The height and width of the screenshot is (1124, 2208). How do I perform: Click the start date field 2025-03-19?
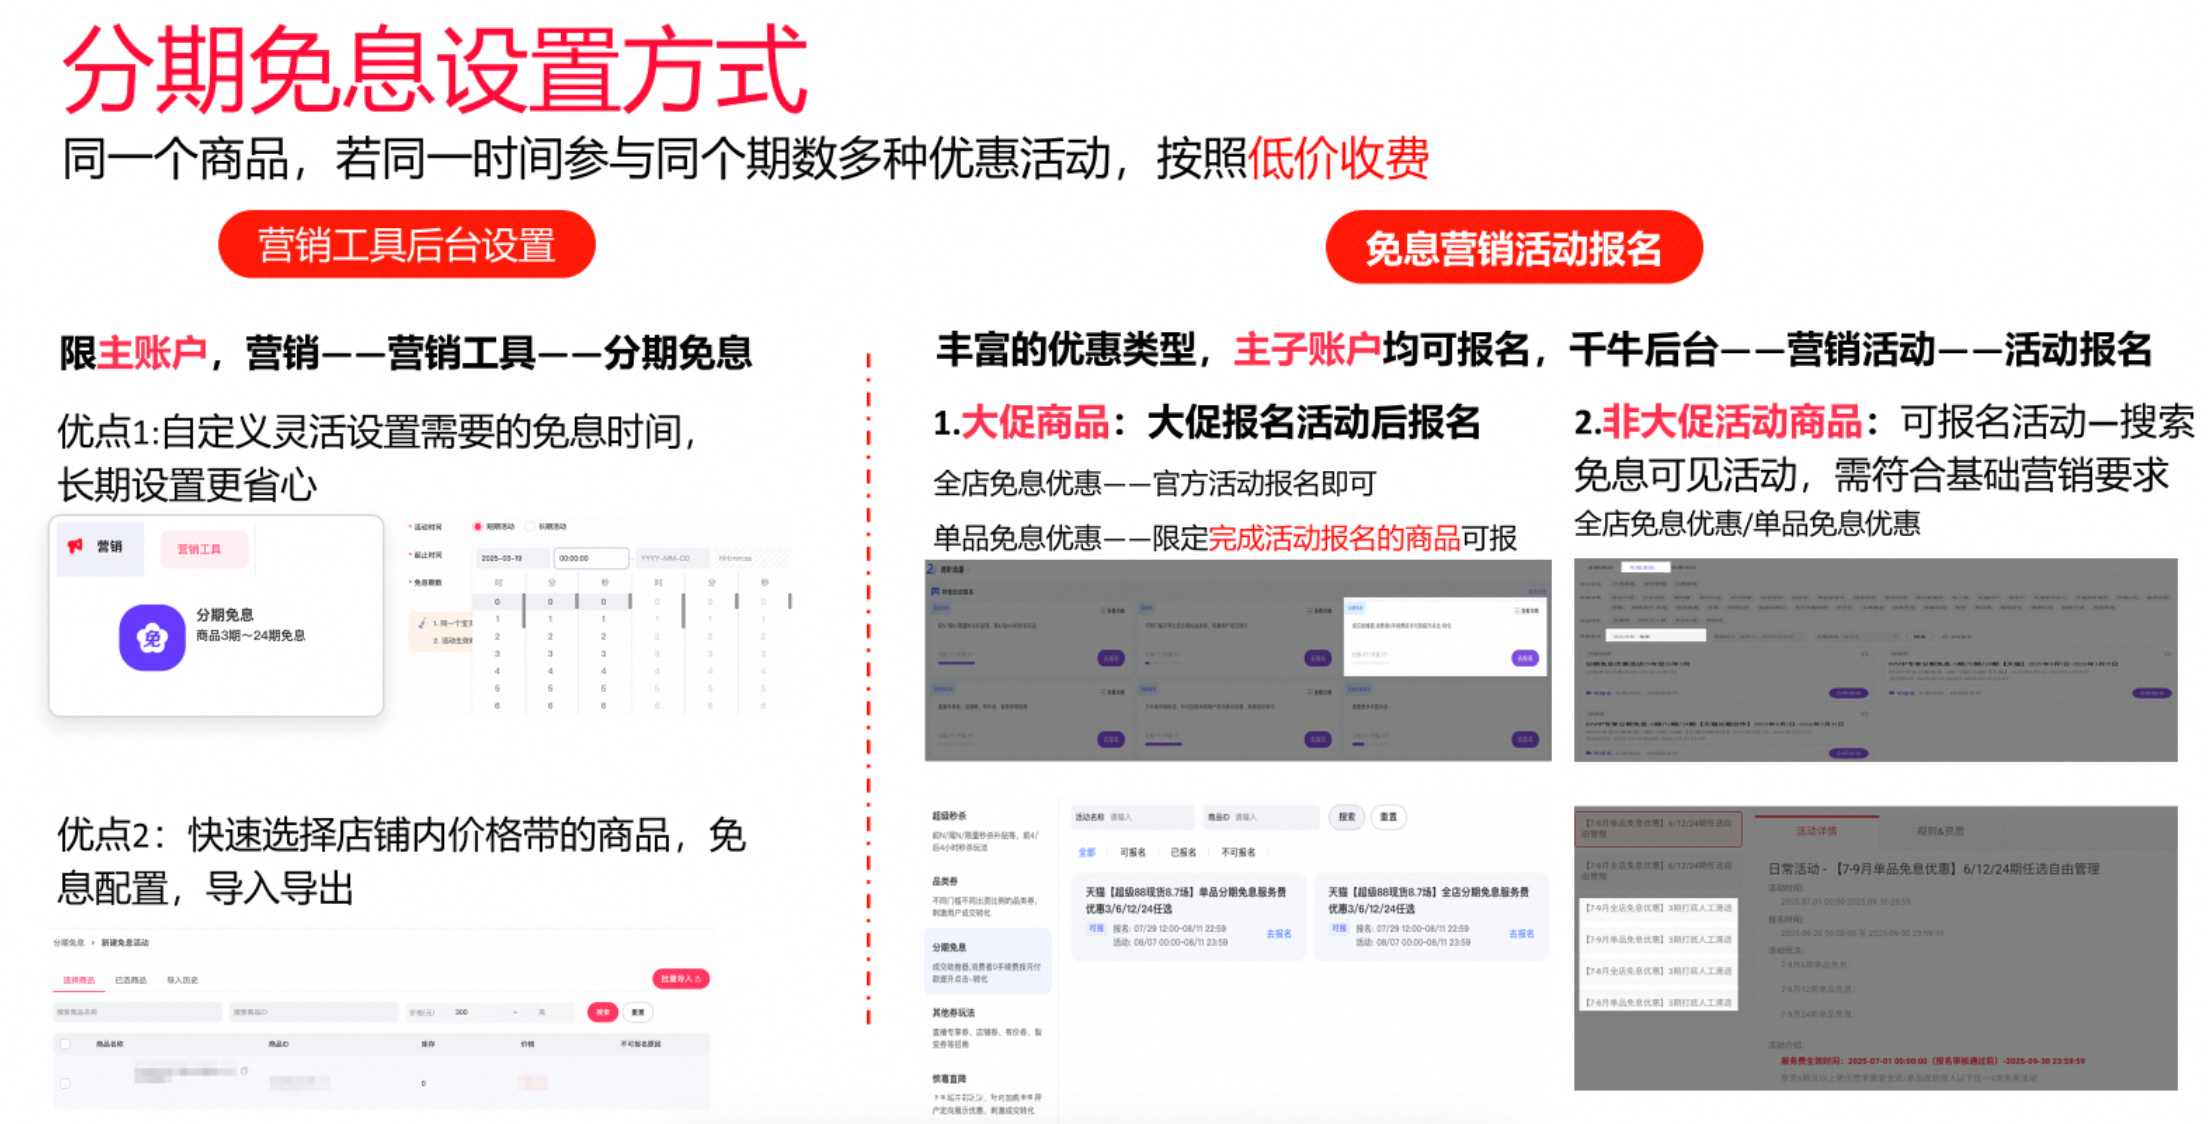[513, 558]
